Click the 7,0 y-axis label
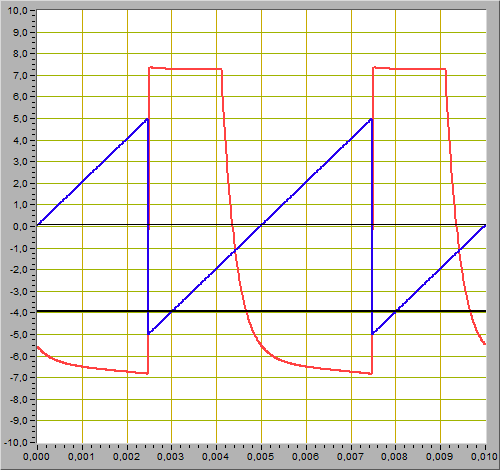500x470 pixels. 20,76
